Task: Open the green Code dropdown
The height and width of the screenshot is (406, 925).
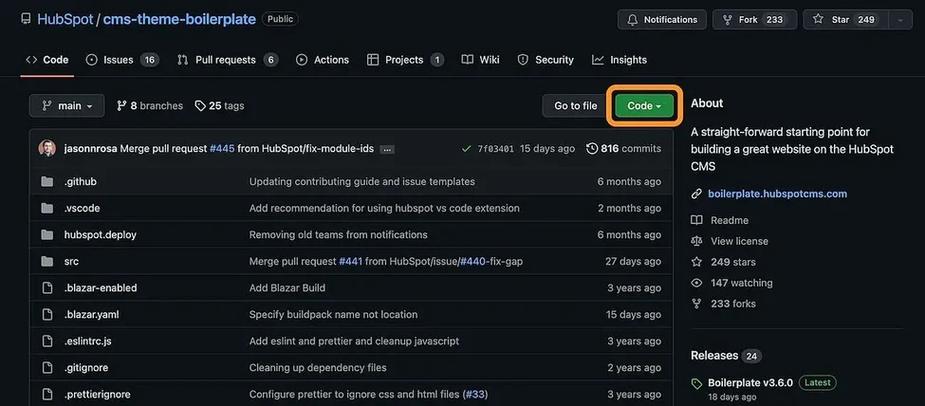Action: tap(644, 106)
